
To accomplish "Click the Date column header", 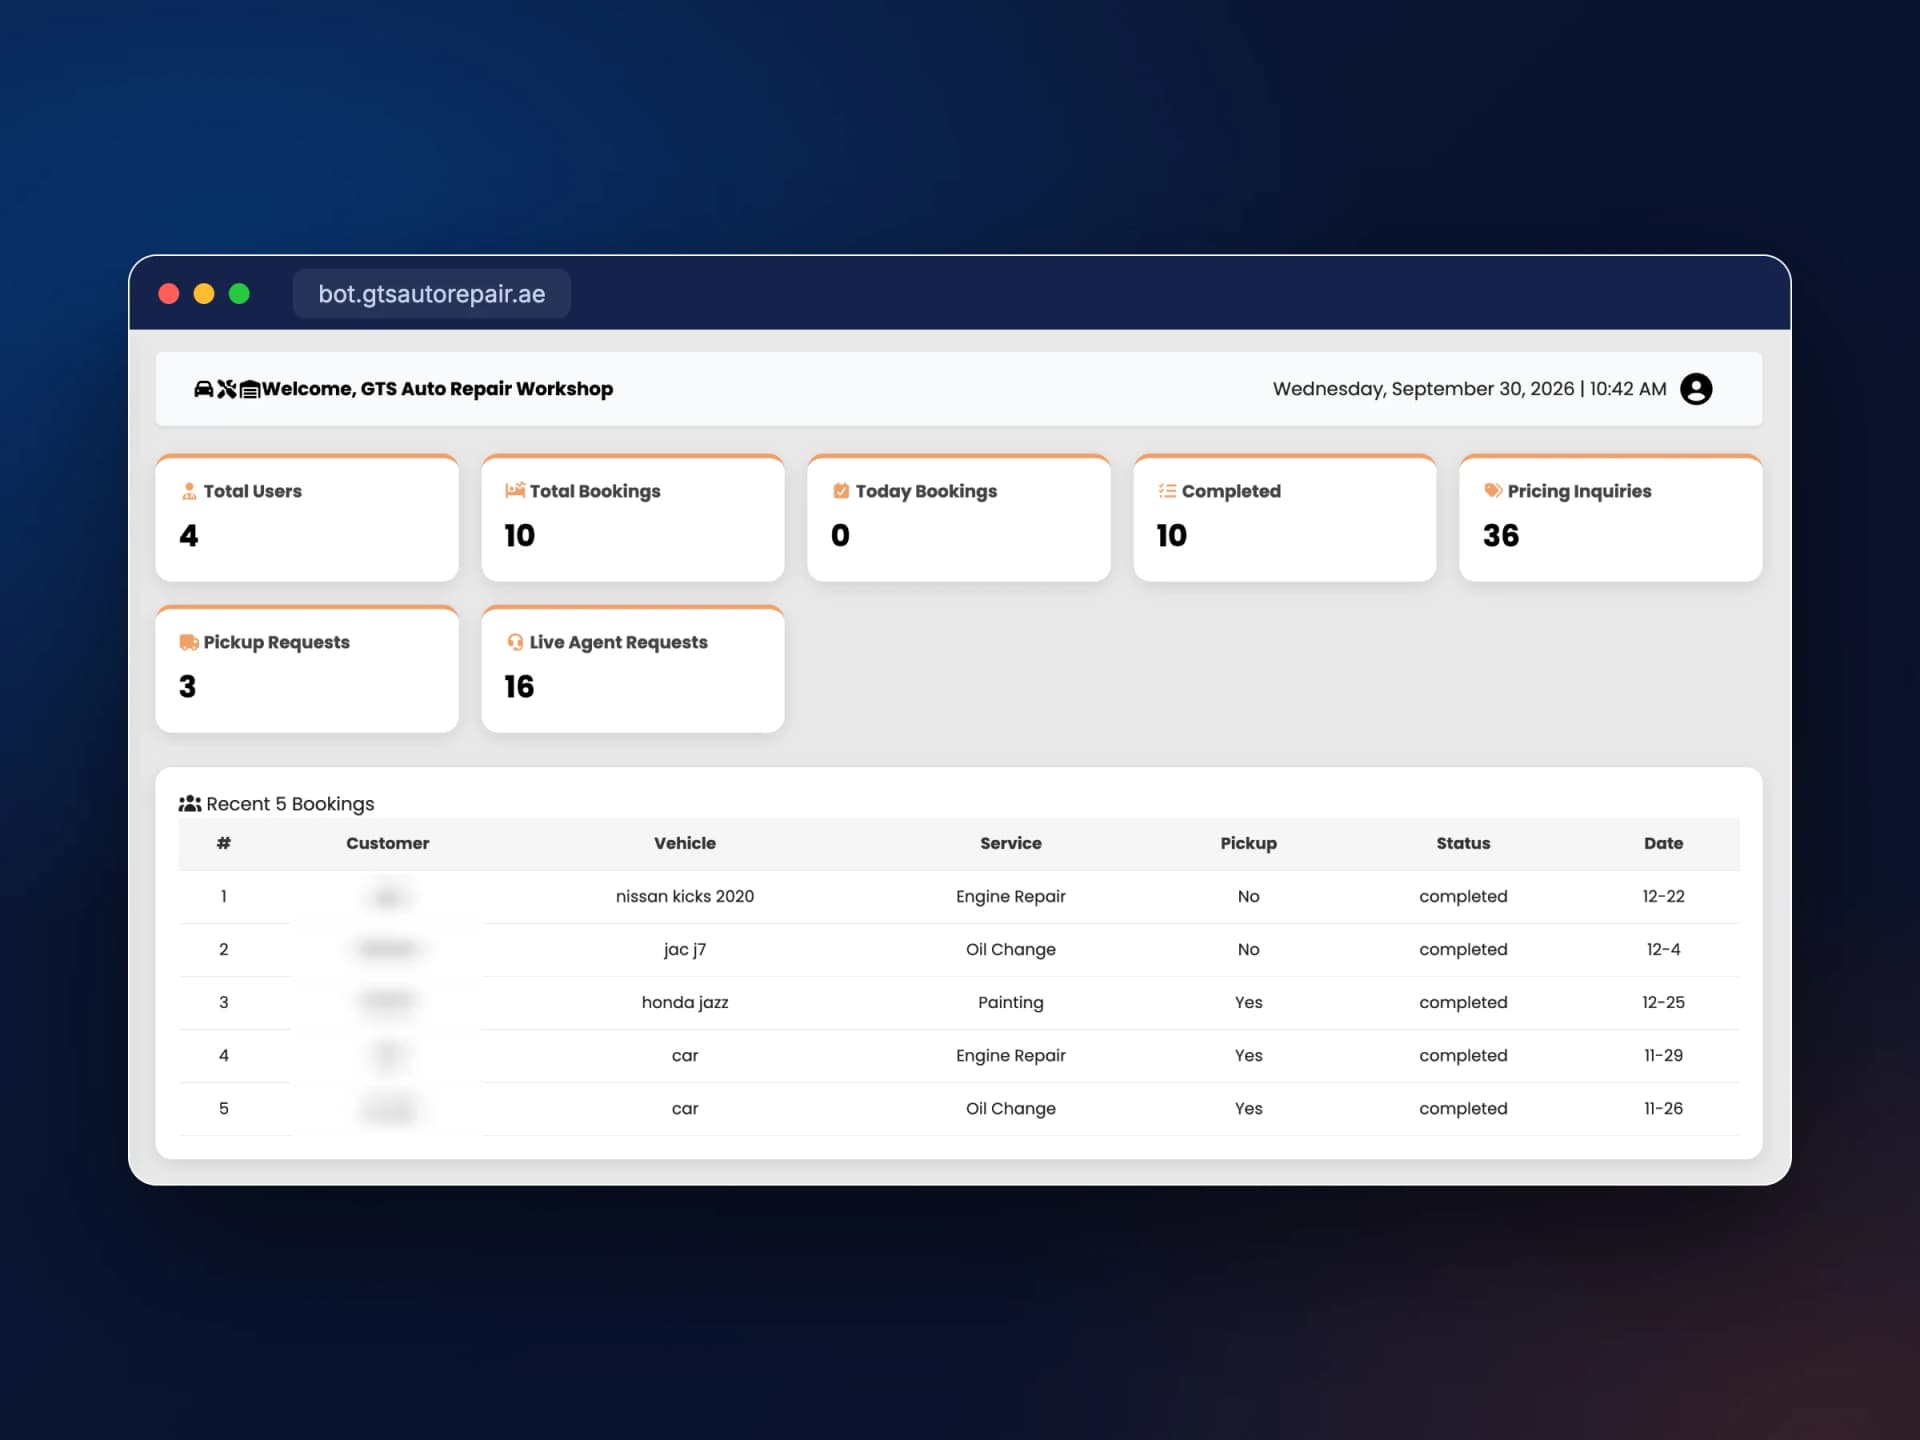I will point(1664,843).
